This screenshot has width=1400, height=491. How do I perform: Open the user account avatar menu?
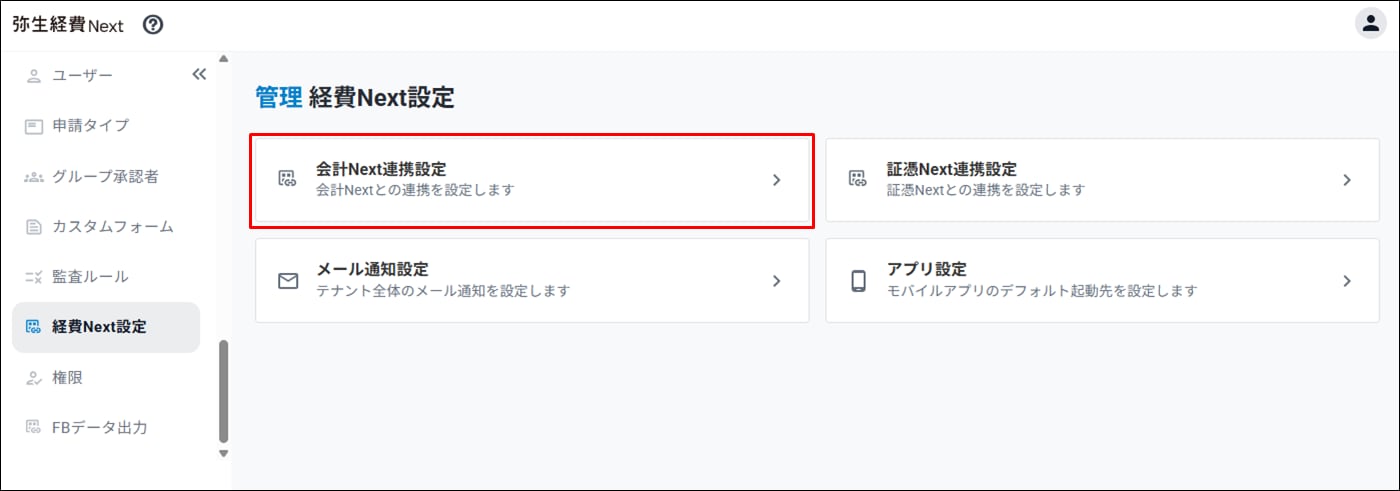(x=1370, y=24)
